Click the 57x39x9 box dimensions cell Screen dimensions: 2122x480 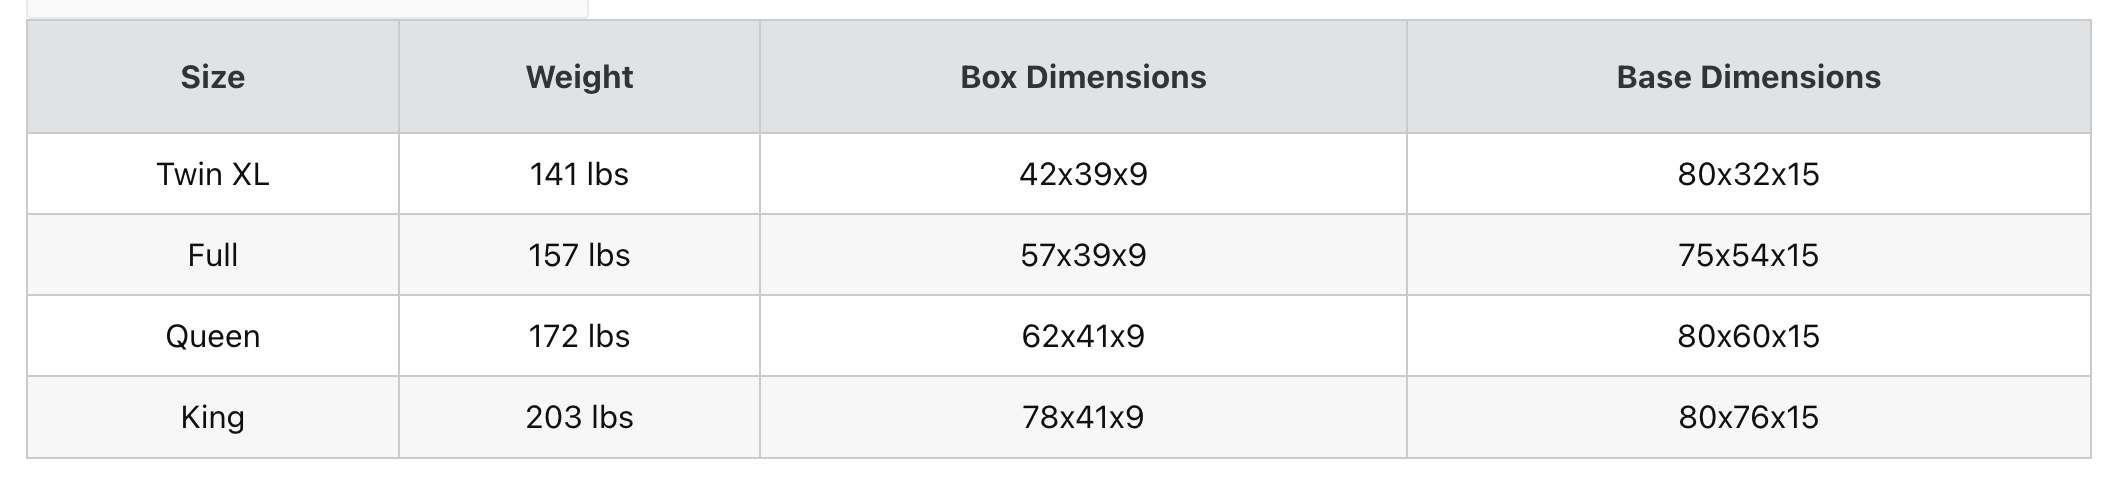pos(1083,255)
